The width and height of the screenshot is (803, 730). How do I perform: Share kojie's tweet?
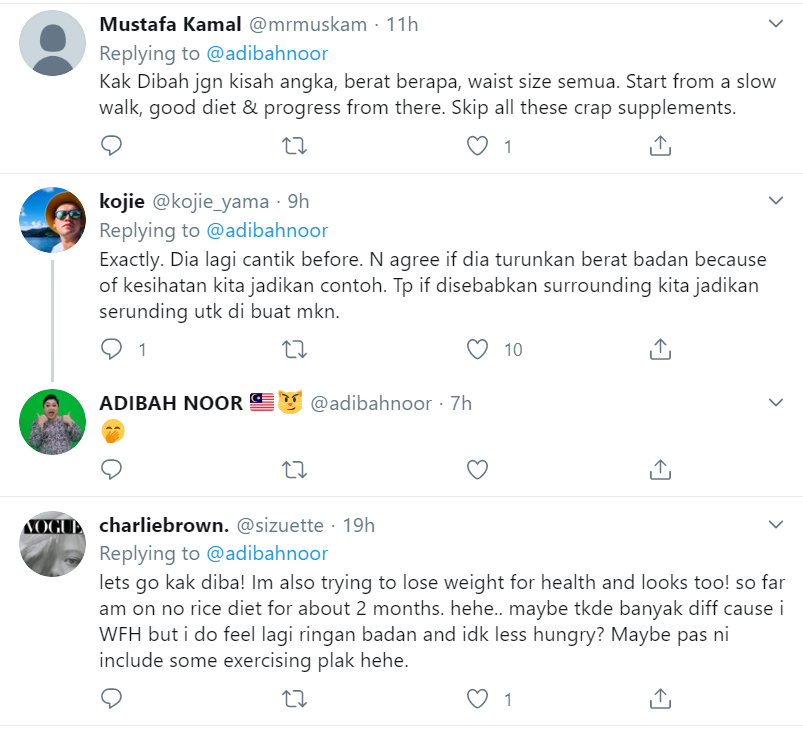click(660, 349)
